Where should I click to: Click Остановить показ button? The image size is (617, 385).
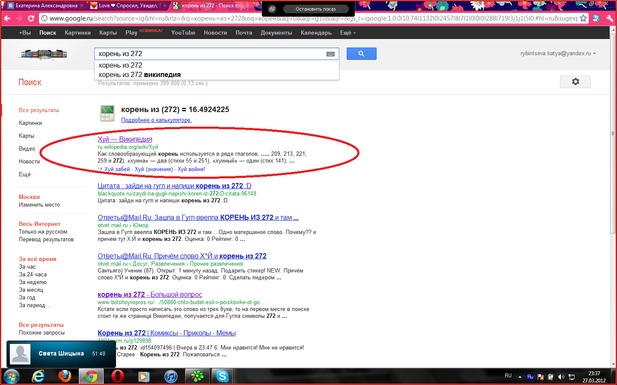[x=316, y=9]
